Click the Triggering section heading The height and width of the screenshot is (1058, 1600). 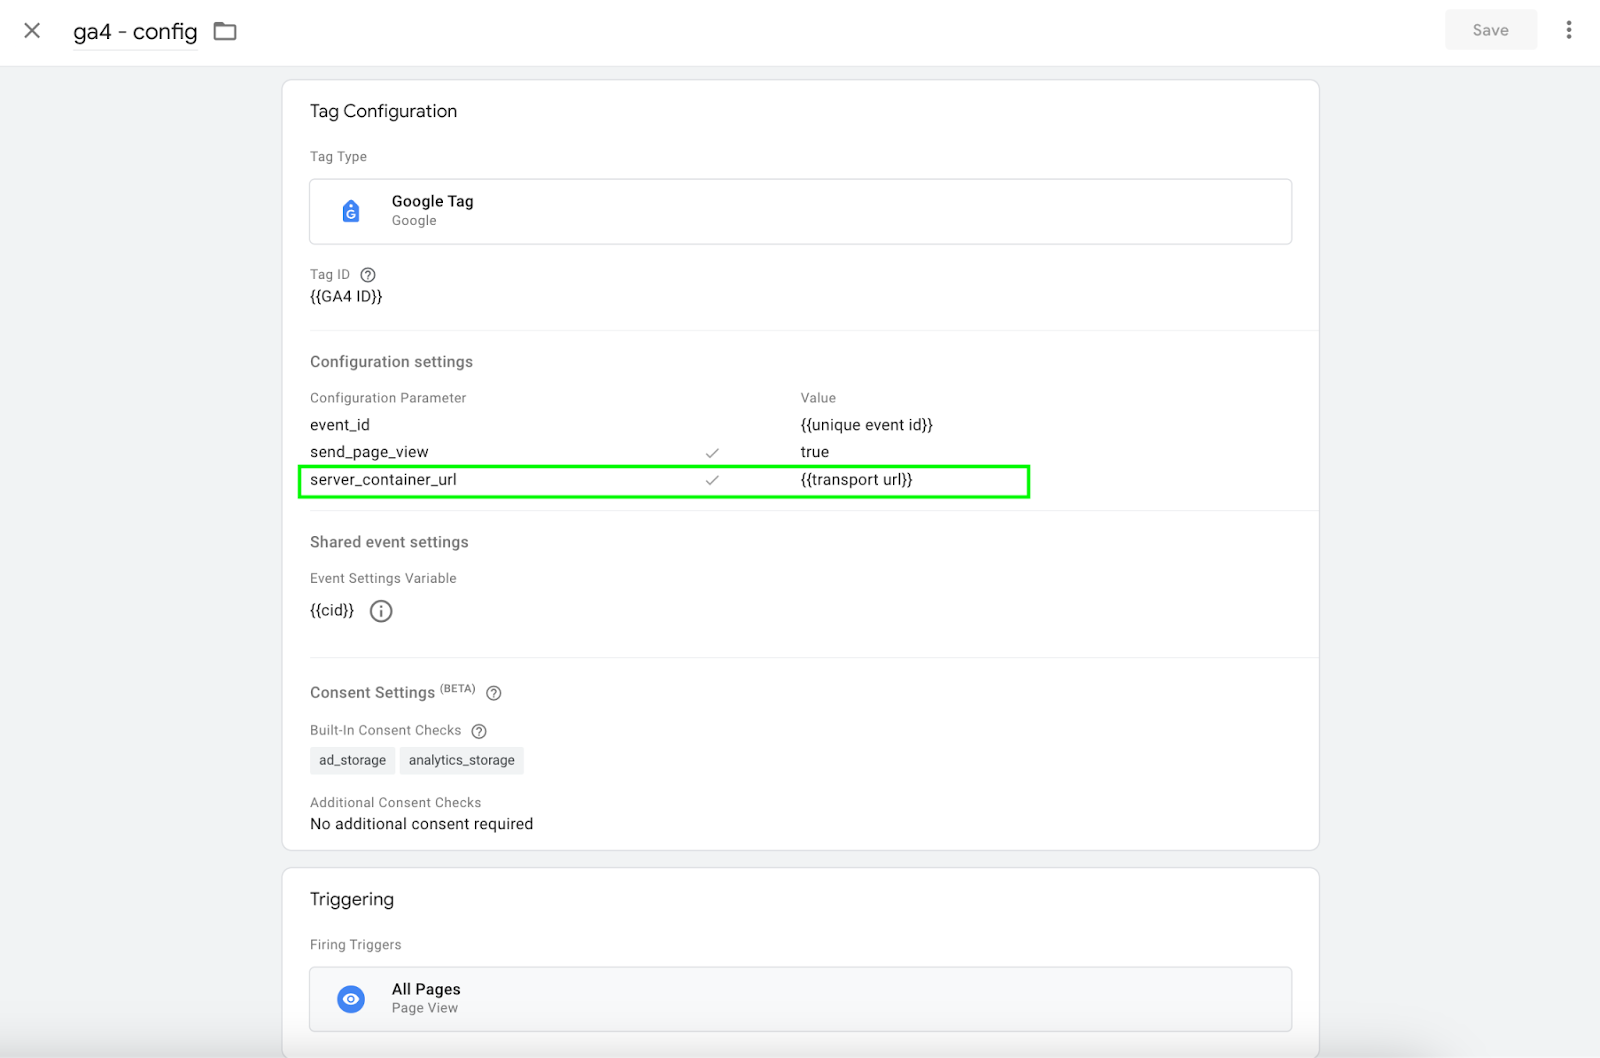[352, 899]
